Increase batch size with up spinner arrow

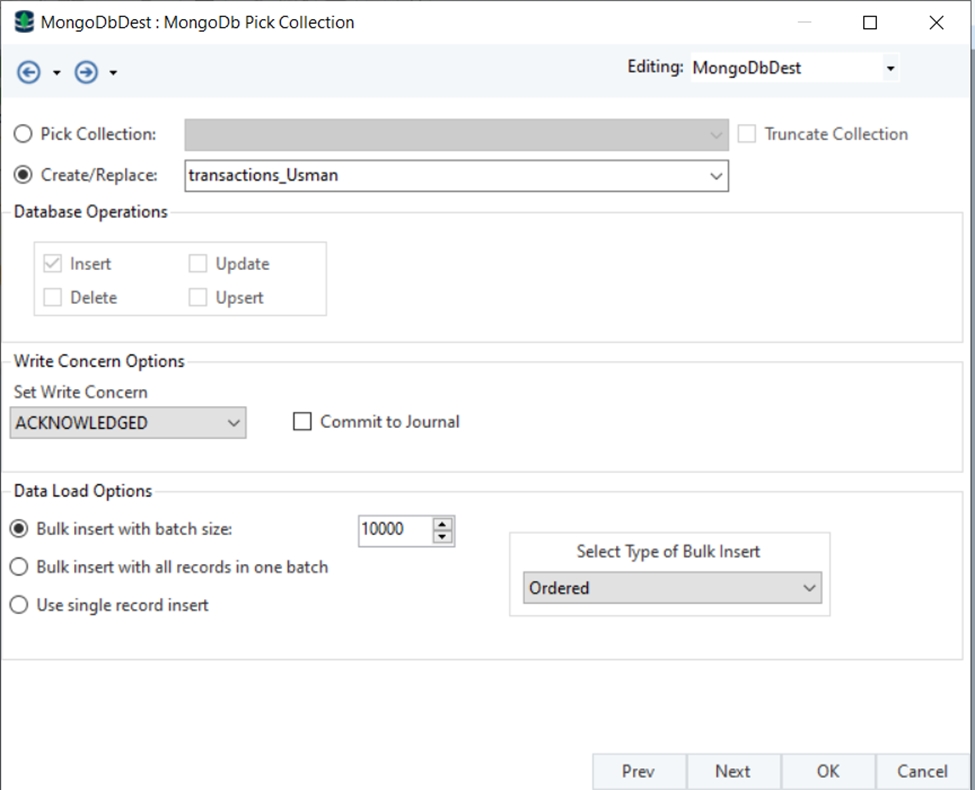[442, 523]
